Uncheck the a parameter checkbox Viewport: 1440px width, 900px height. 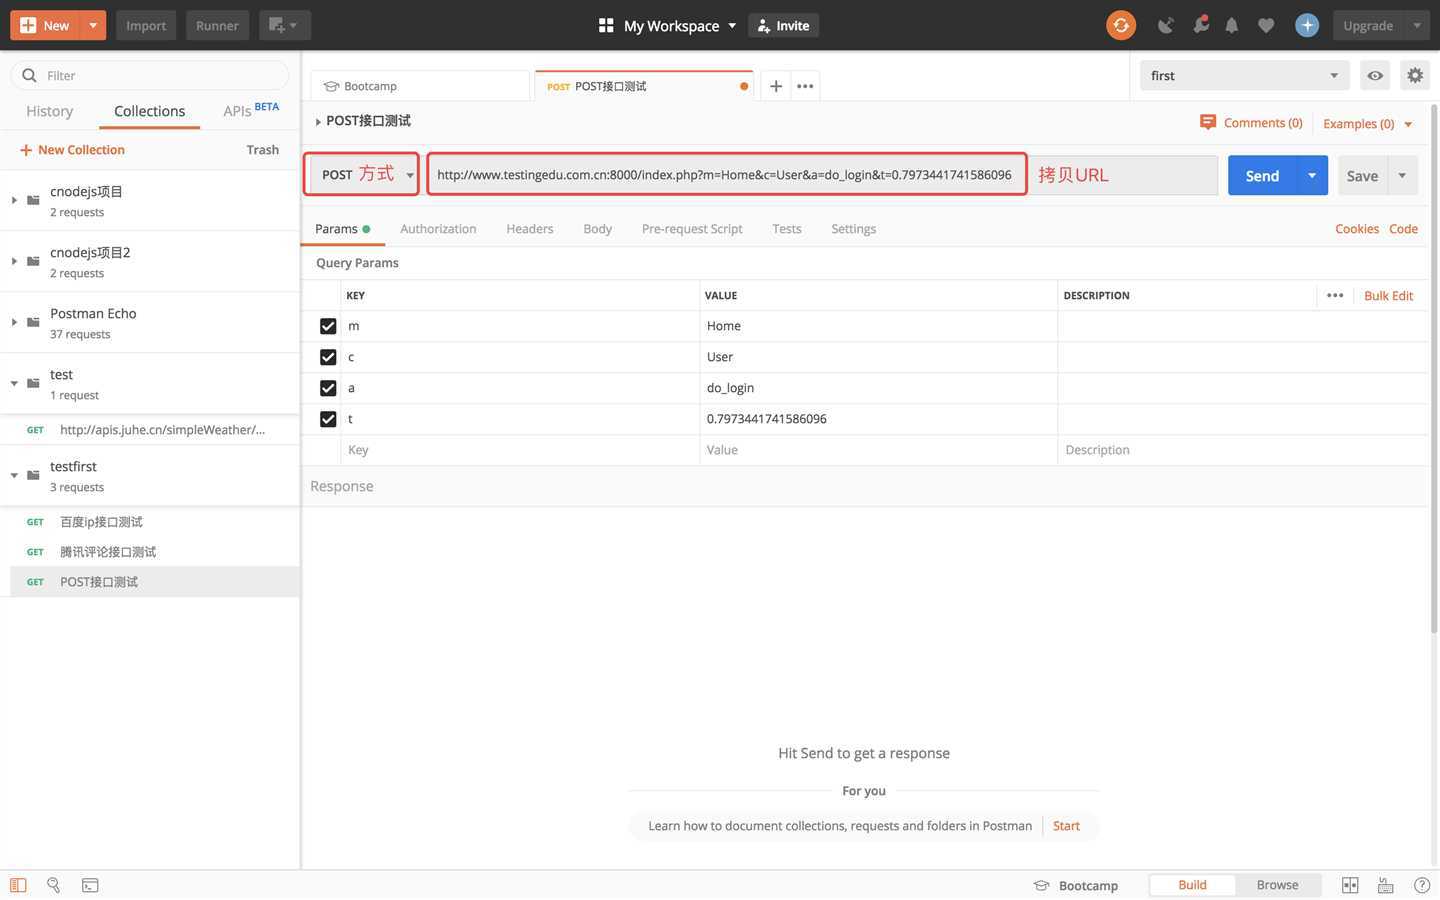328,388
